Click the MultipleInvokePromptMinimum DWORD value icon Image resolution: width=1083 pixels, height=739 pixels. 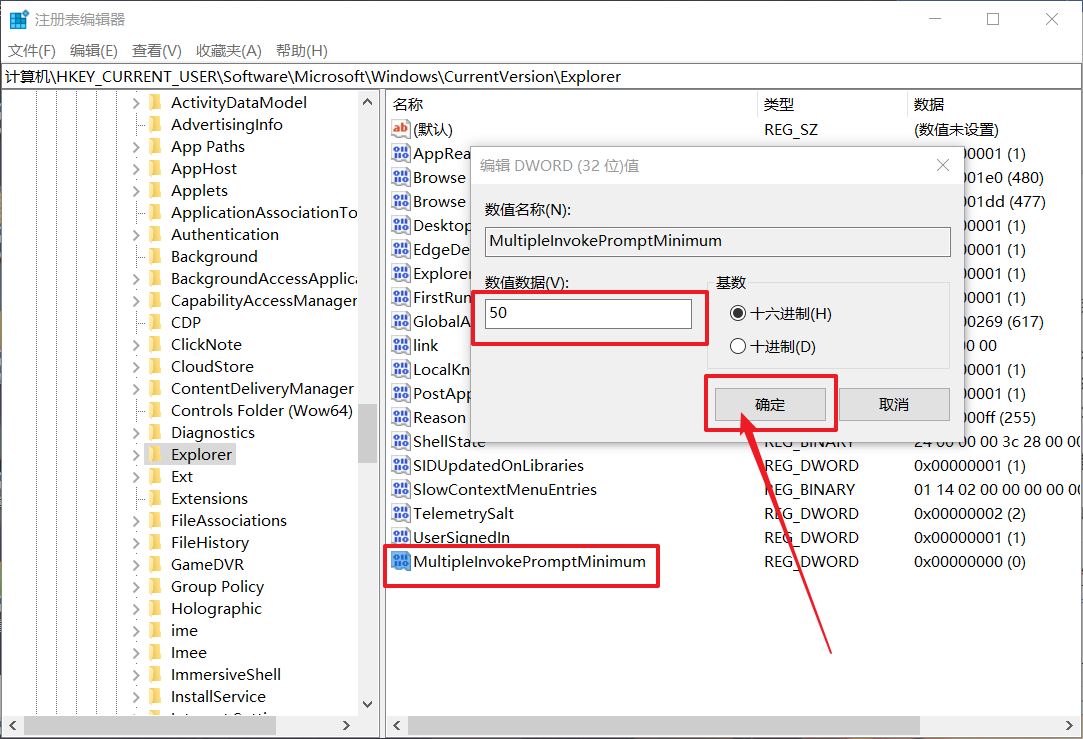(400, 562)
